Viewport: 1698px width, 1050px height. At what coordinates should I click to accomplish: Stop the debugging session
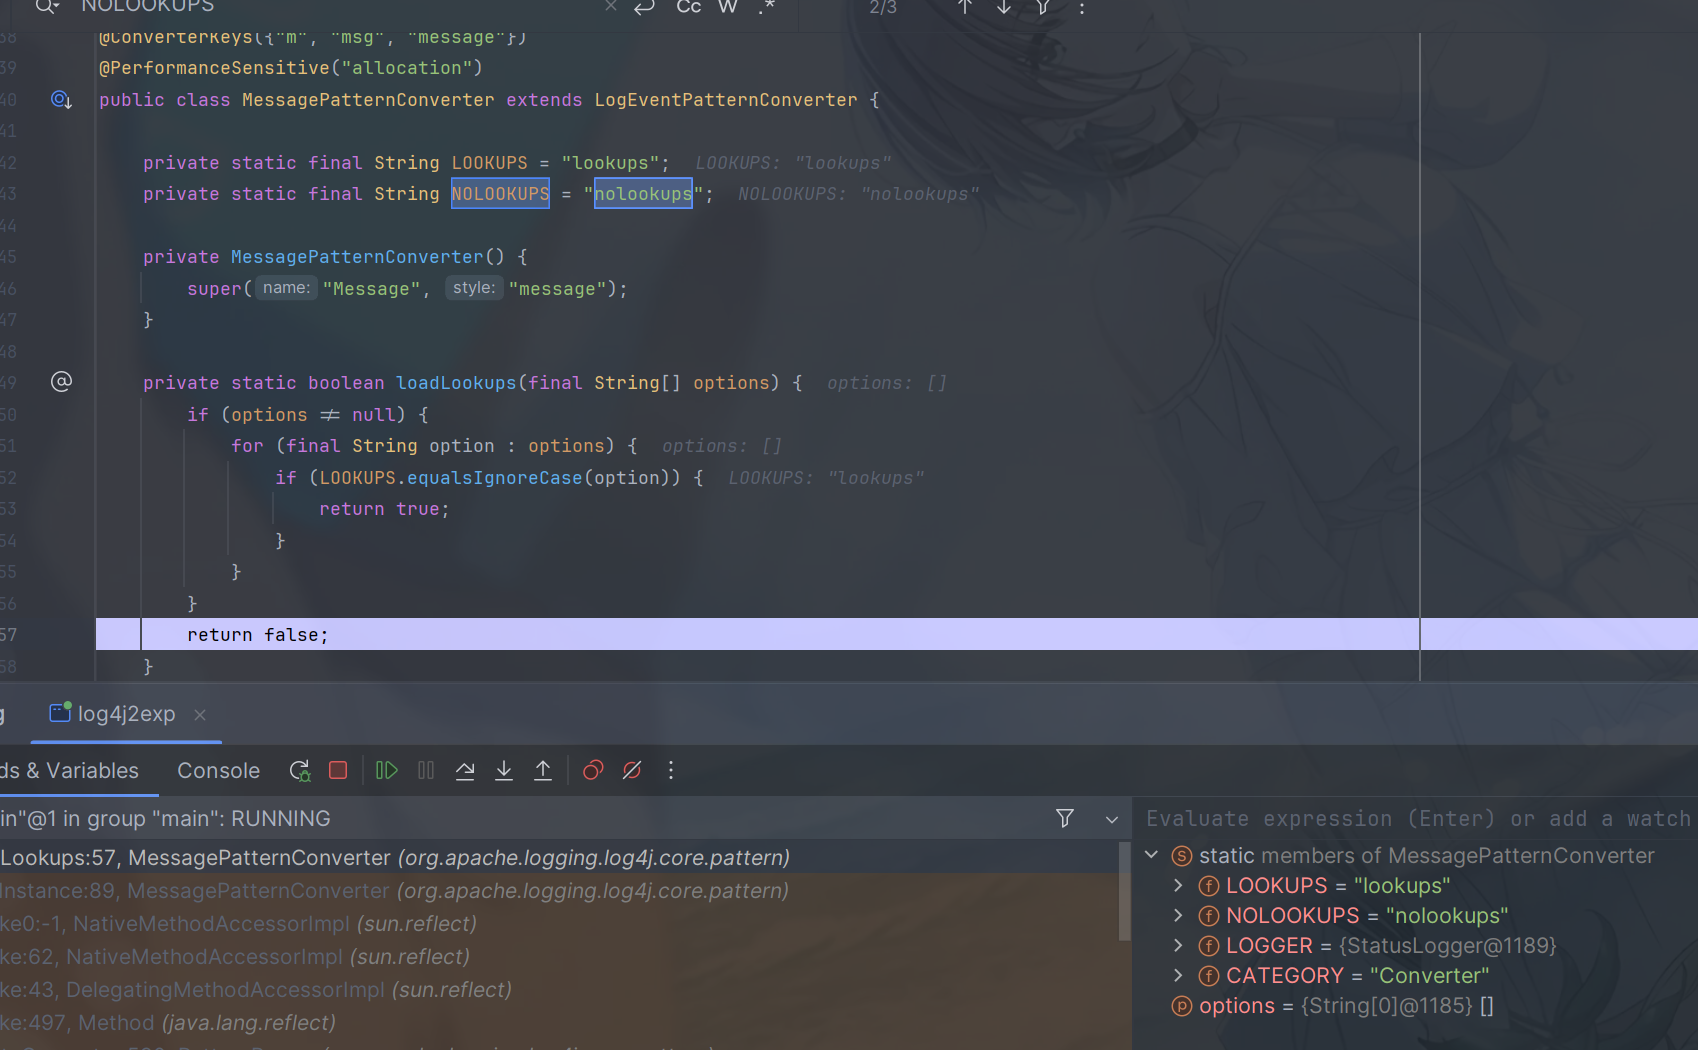pyautogui.click(x=338, y=770)
